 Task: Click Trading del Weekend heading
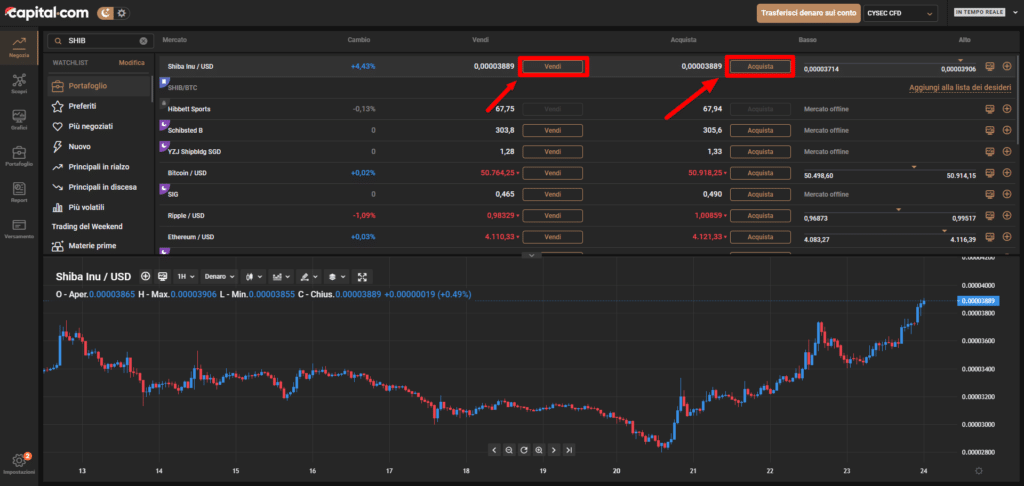pyautogui.click(x=87, y=227)
